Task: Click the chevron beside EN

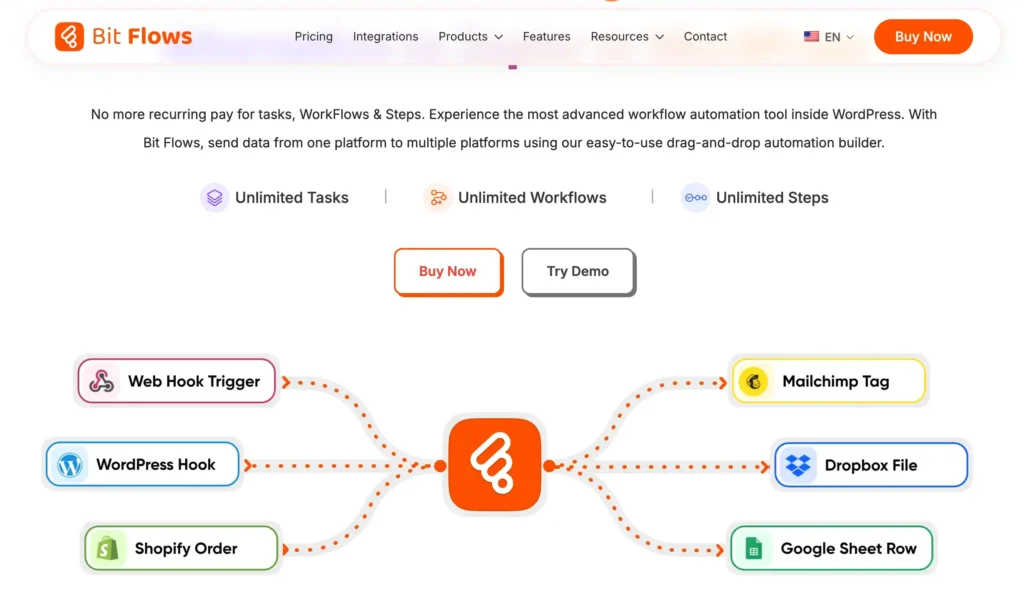Action: (850, 37)
